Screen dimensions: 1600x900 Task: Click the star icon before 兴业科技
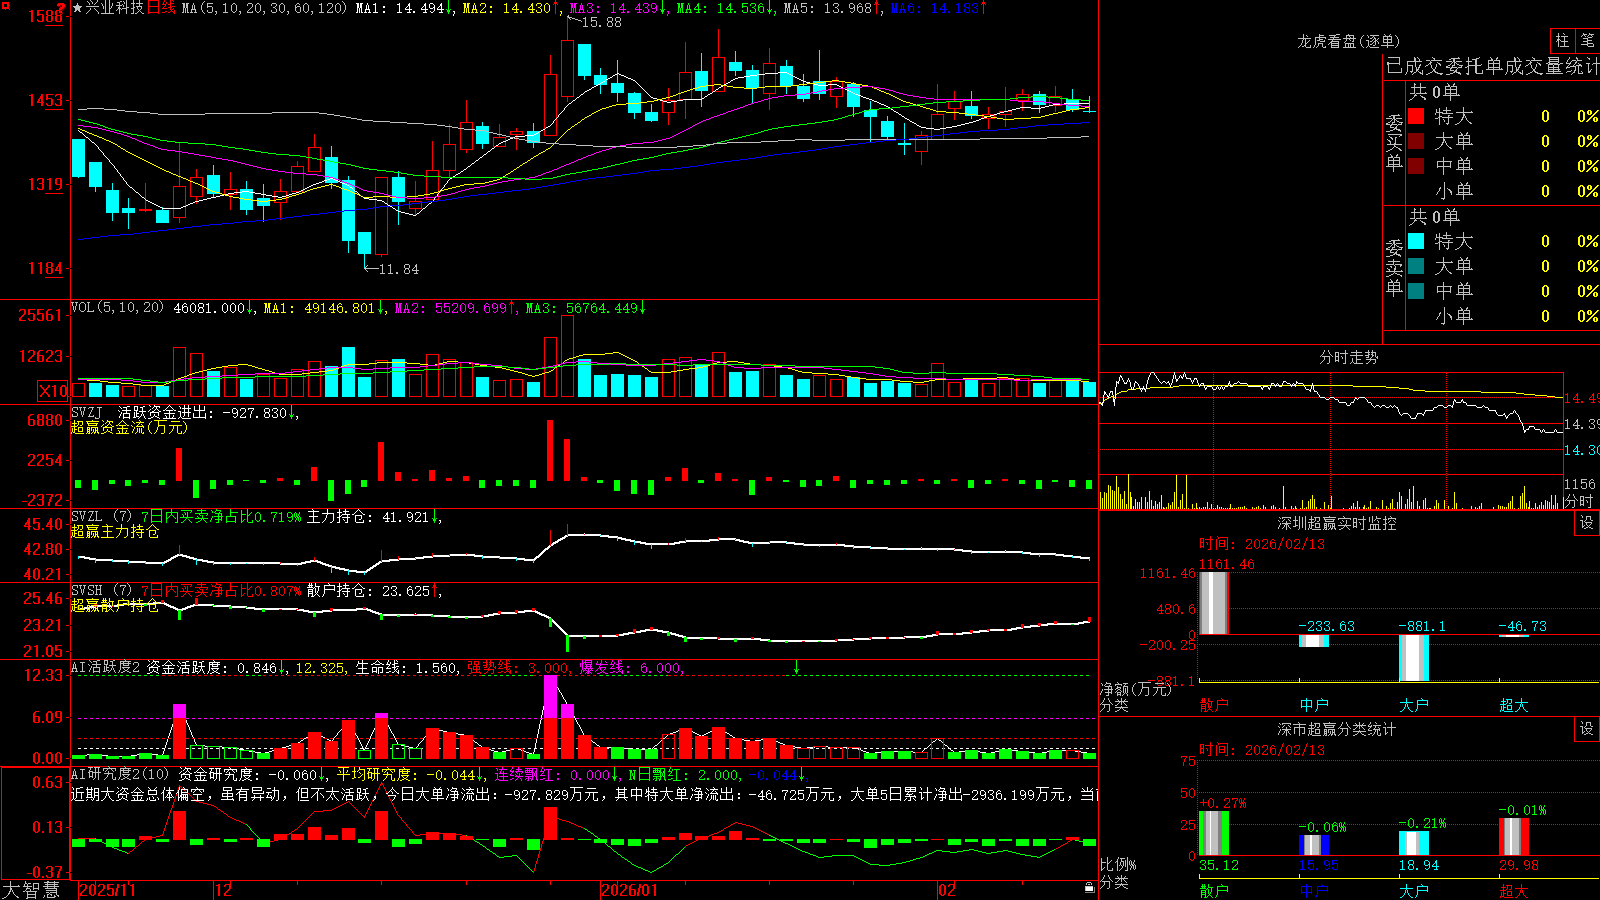tap(77, 8)
